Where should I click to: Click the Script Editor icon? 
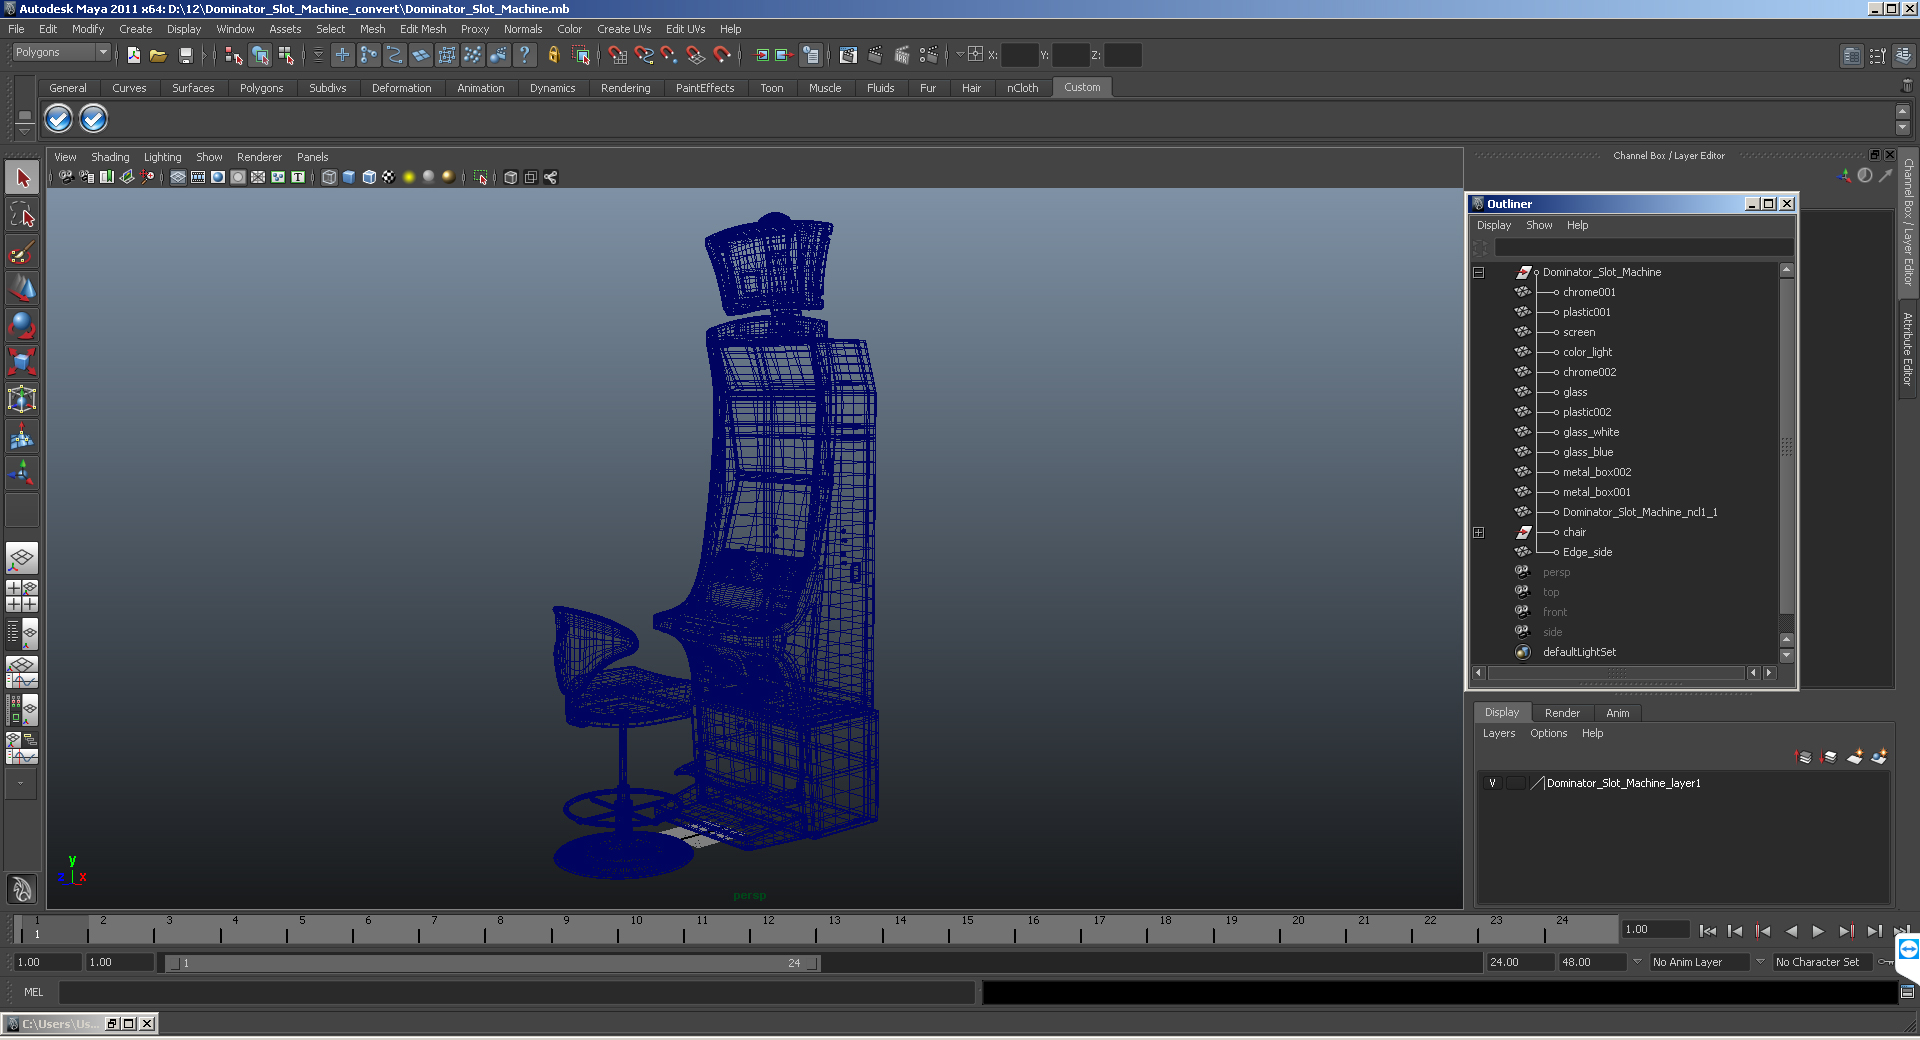click(x=1907, y=992)
